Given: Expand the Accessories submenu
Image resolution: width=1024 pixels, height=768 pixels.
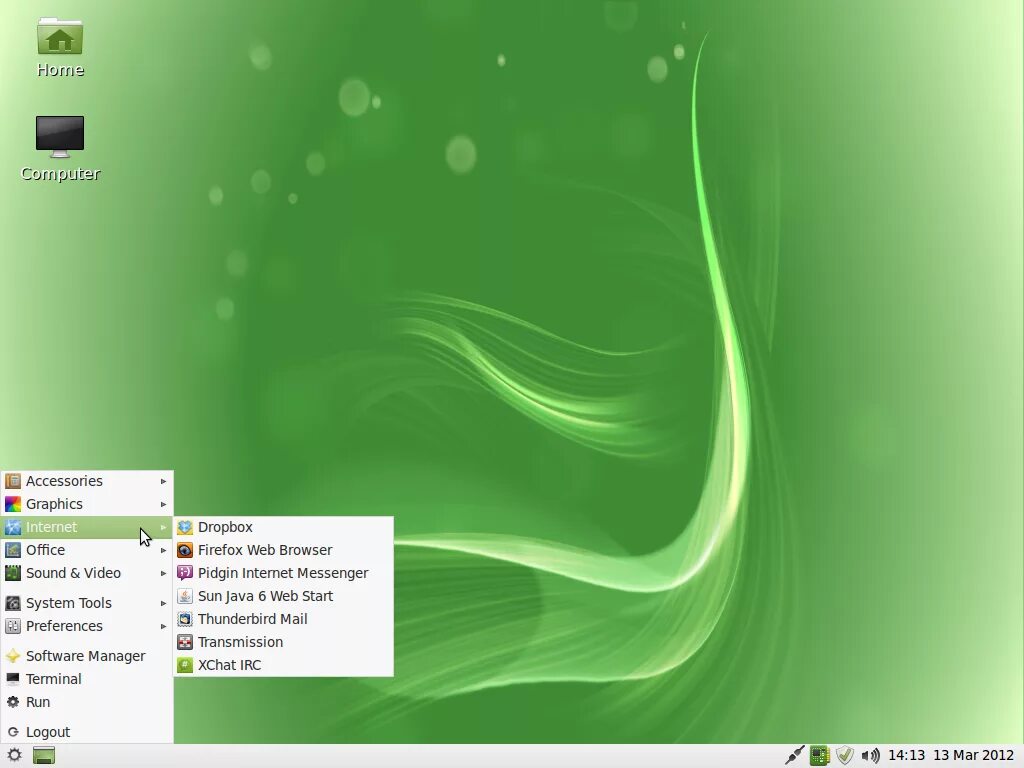Looking at the screenshot, I should 64,481.
